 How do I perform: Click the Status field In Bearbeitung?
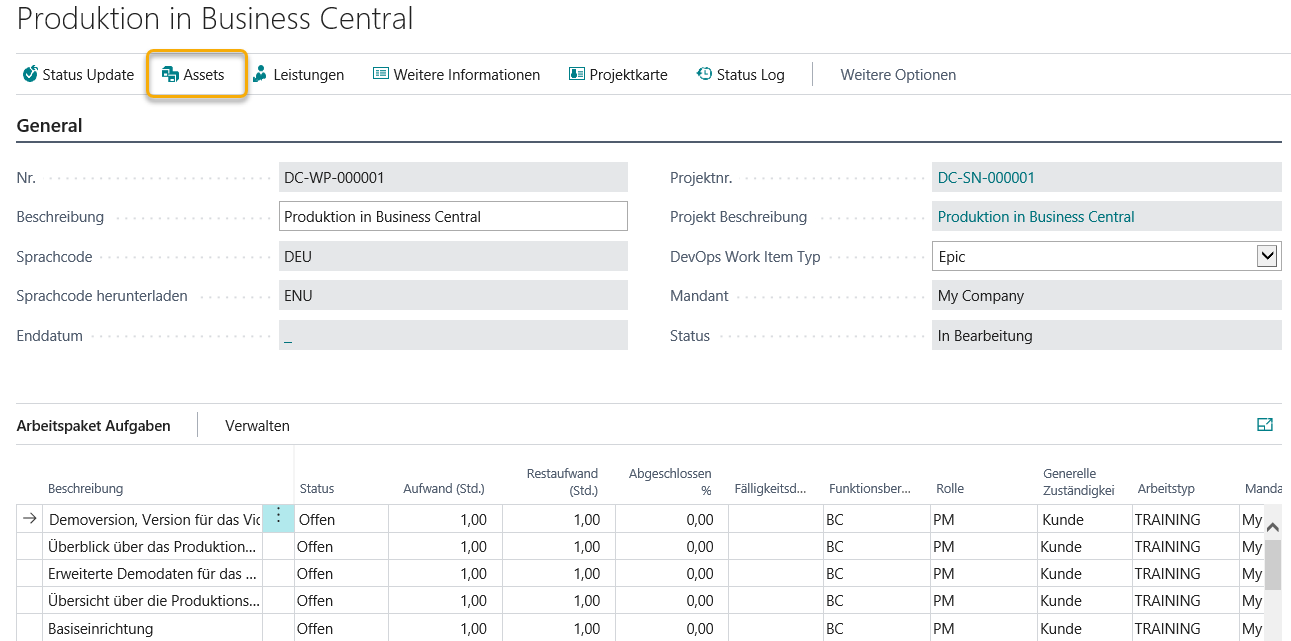pos(1106,336)
